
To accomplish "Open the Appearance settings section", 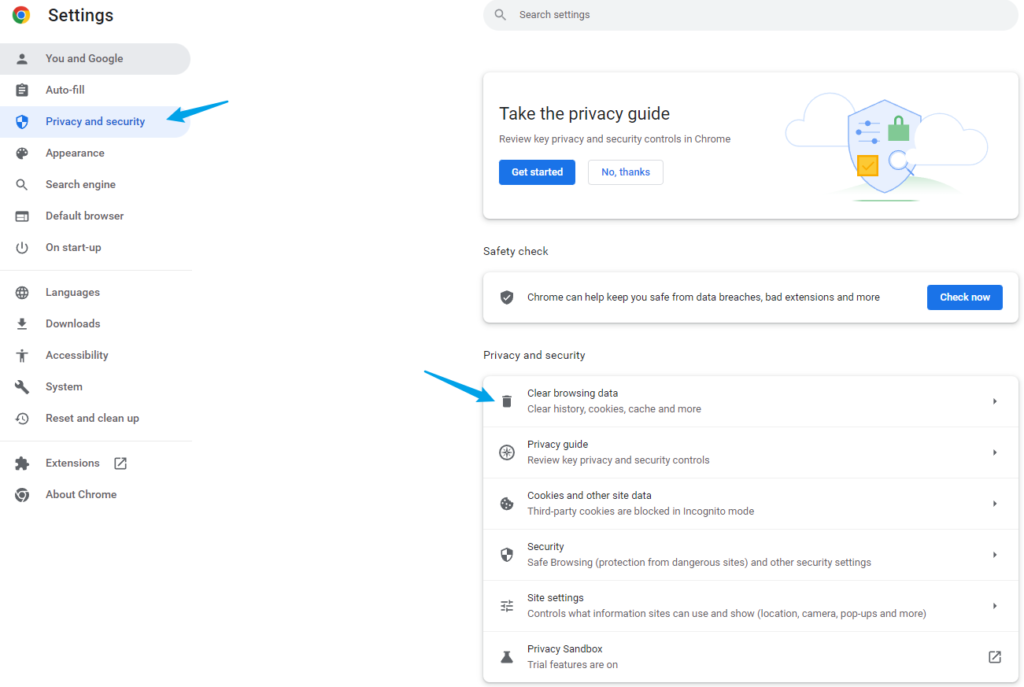I will tap(75, 153).
